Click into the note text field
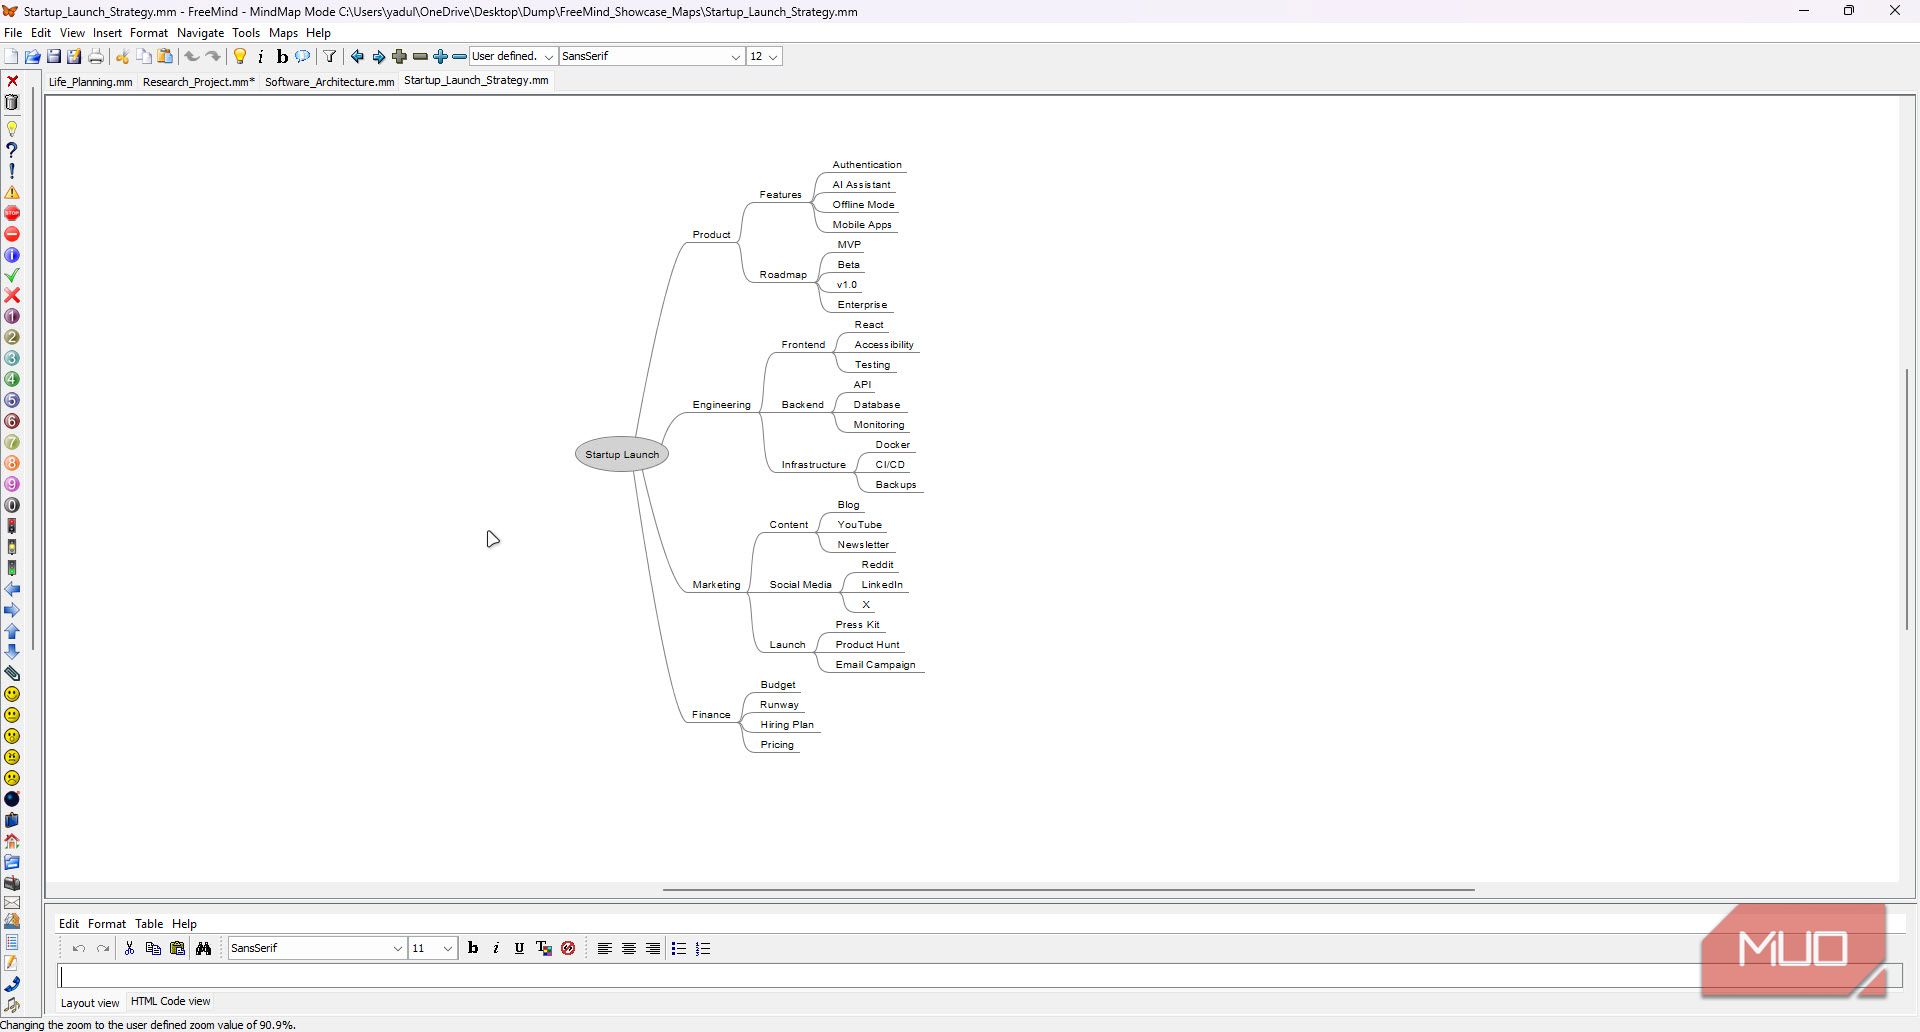Viewport: 1920px width, 1032px height. tap(980, 976)
